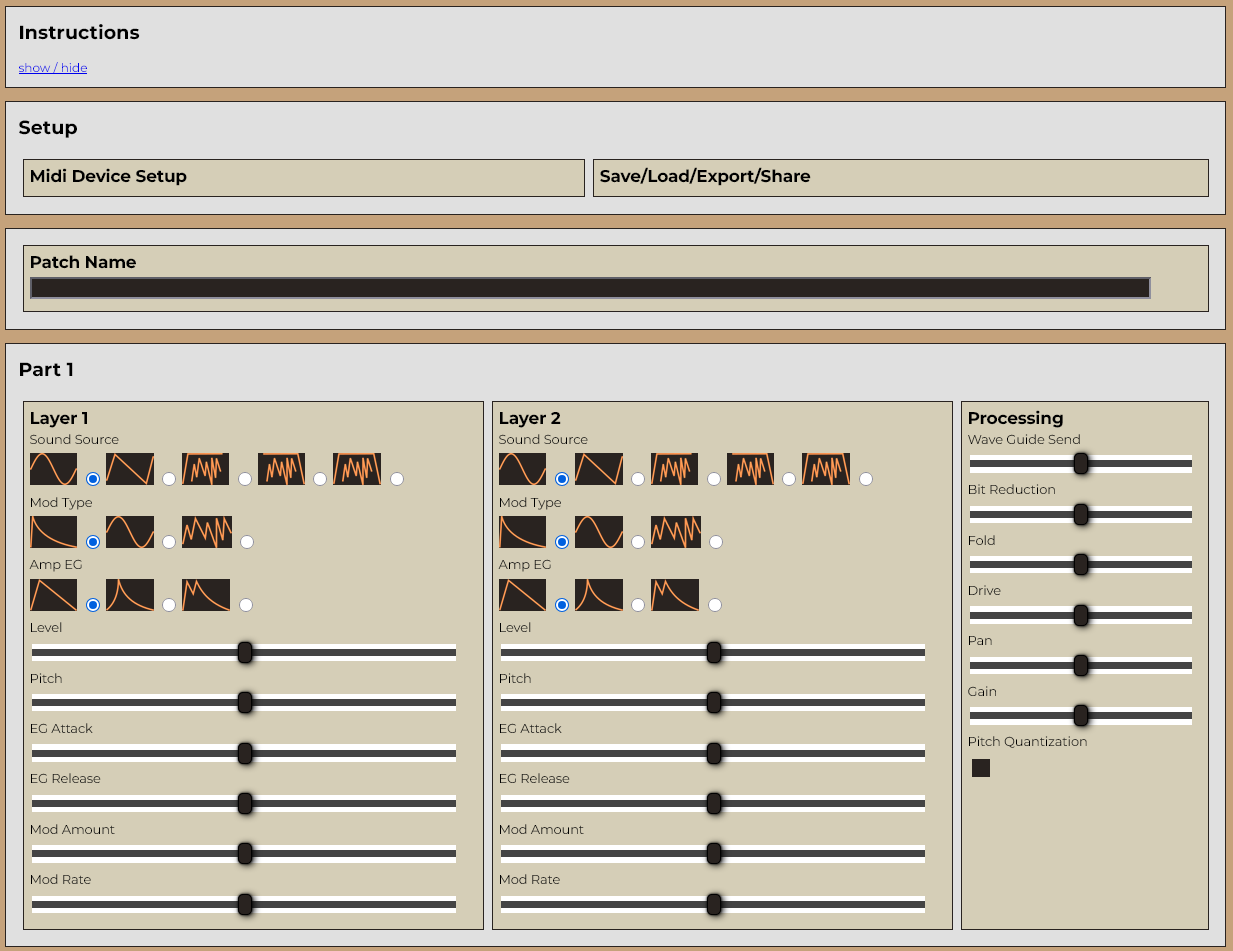Enable Layer 1 noise Mod Type radio button
Image resolution: width=1233 pixels, height=951 pixels.
tap(247, 542)
